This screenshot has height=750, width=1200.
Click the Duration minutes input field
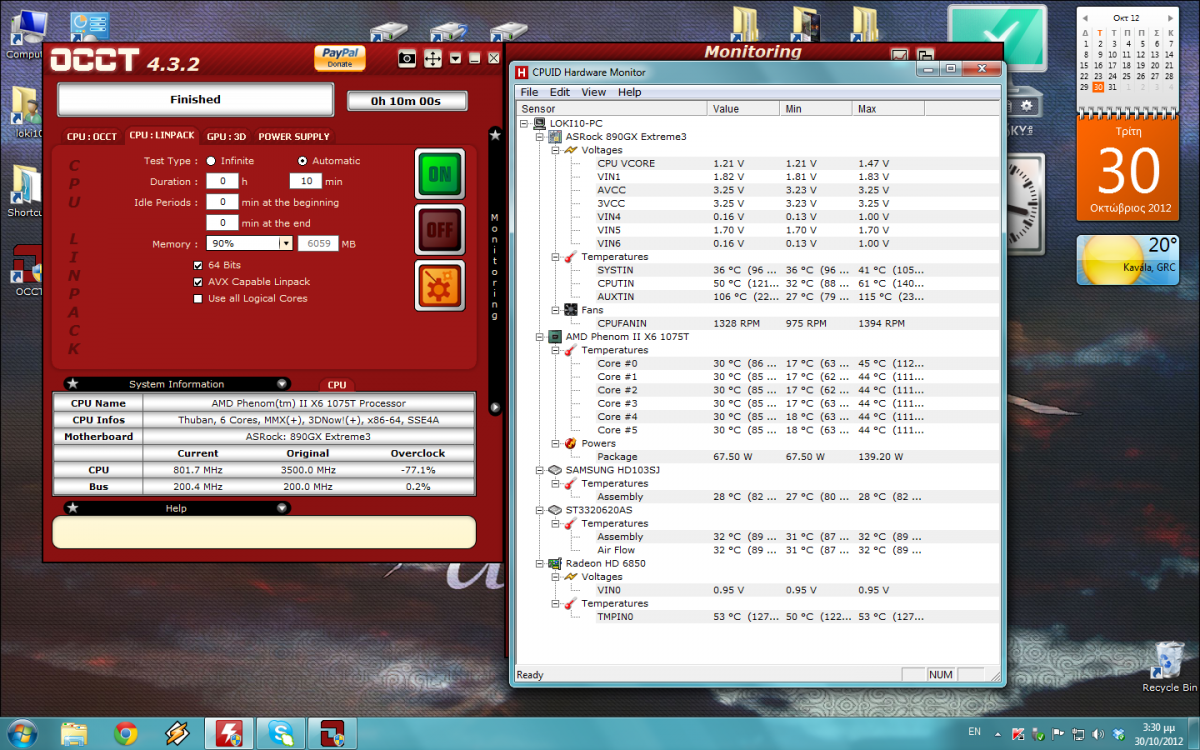[x=305, y=181]
